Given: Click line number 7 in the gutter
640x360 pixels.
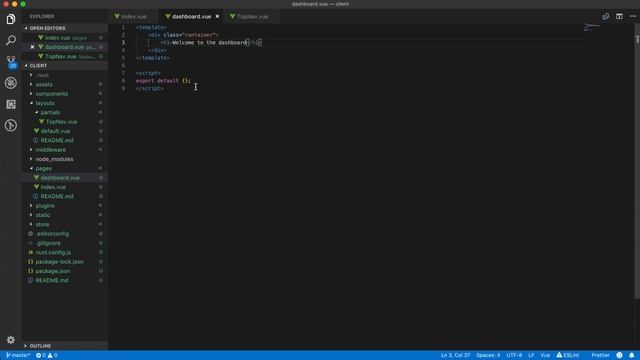Looking at the screenshot, I should coord(123,73).
